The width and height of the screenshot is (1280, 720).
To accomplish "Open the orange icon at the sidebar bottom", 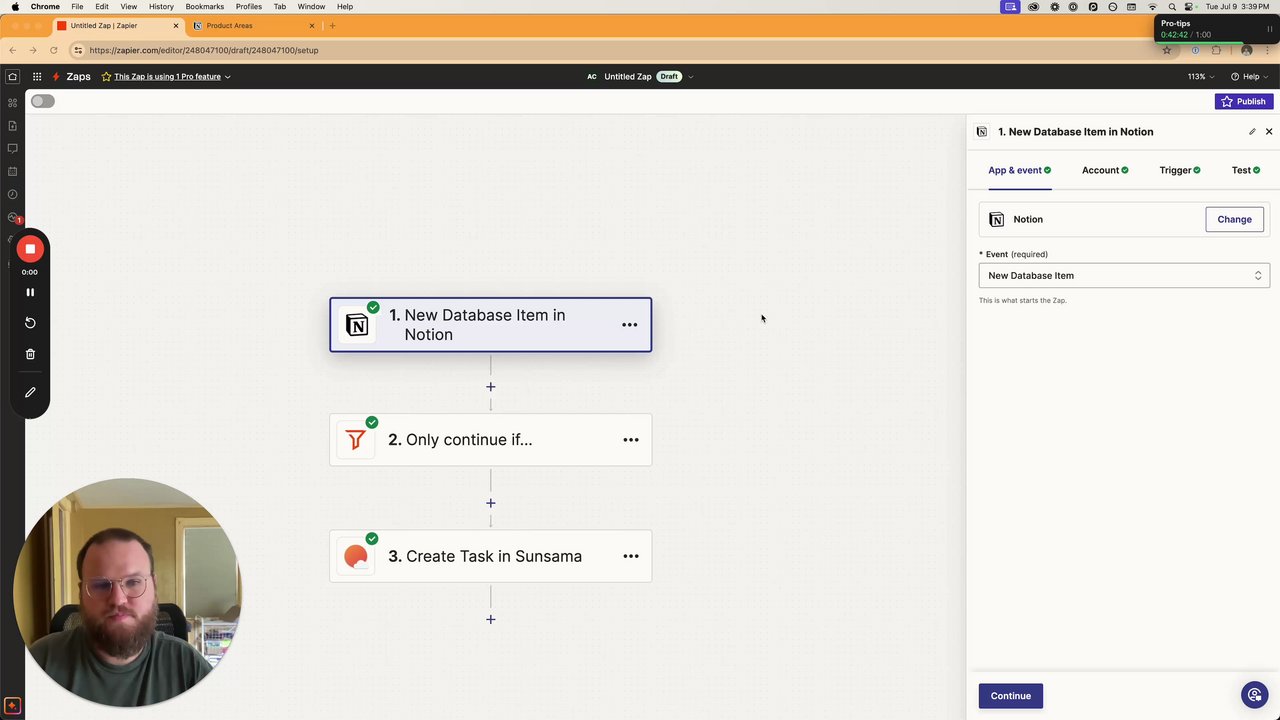I will (x=12, y=706).
